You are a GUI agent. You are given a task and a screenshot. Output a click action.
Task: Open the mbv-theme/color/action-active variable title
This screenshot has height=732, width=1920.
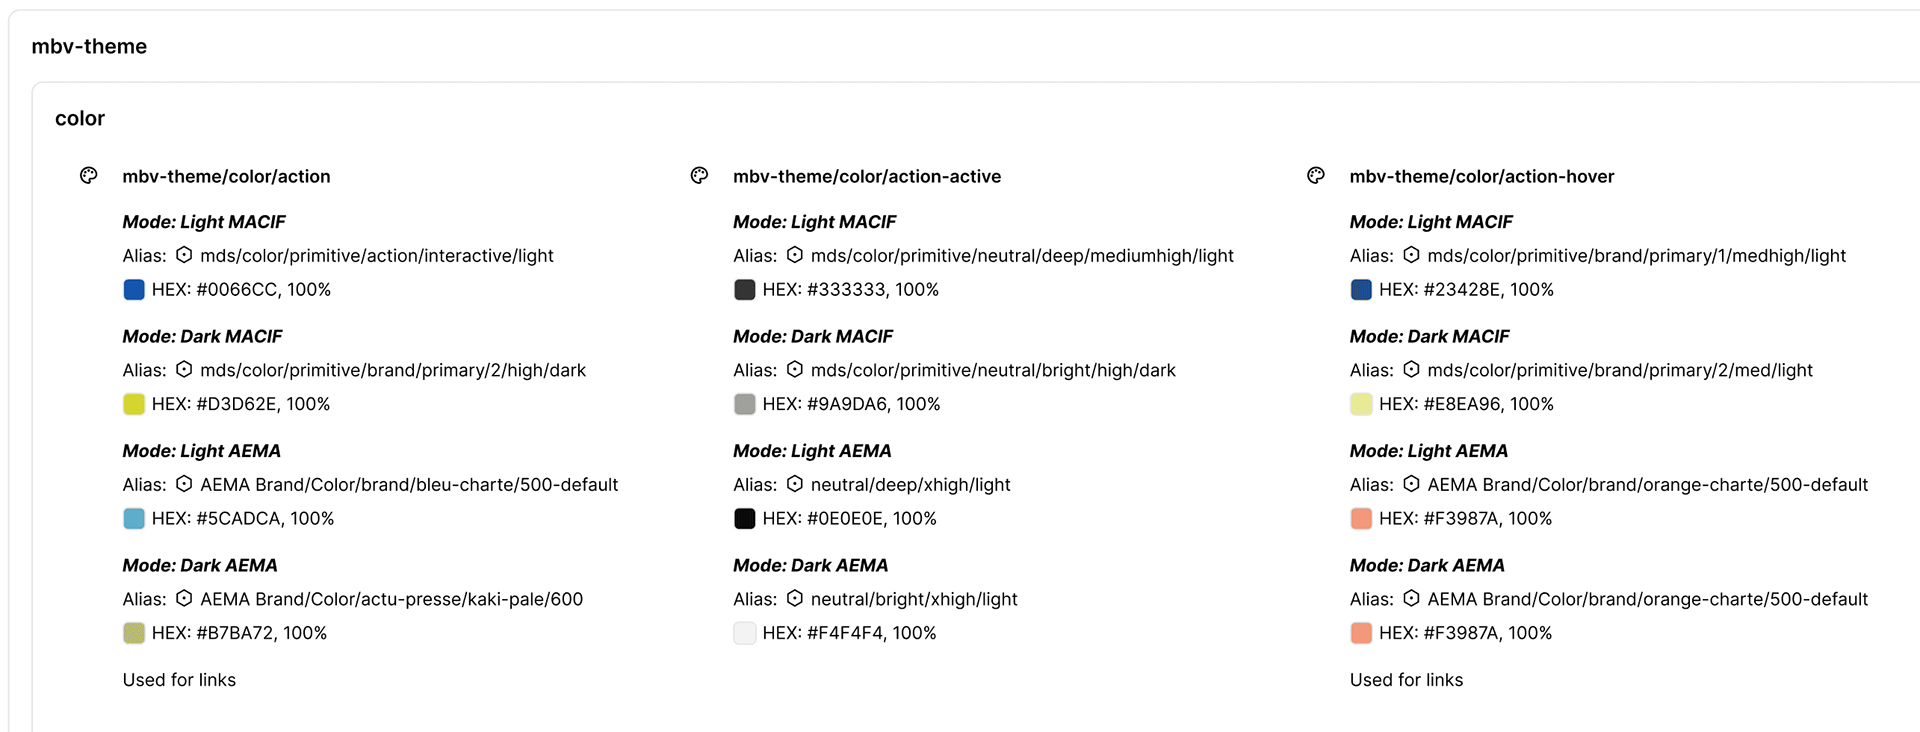coord(866,177)
